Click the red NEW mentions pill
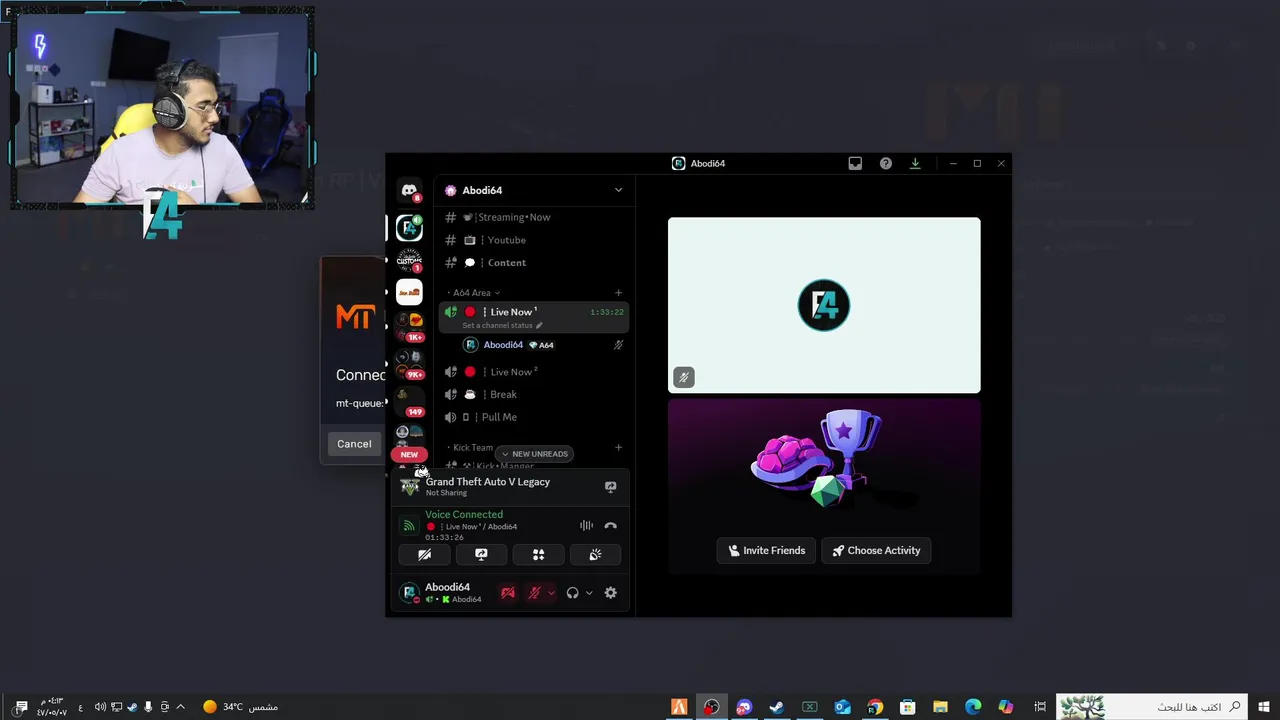 tap(409, 454)
